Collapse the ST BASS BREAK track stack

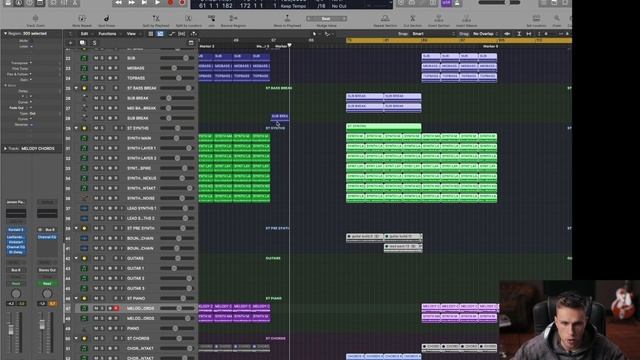click(x=76, y=88)
